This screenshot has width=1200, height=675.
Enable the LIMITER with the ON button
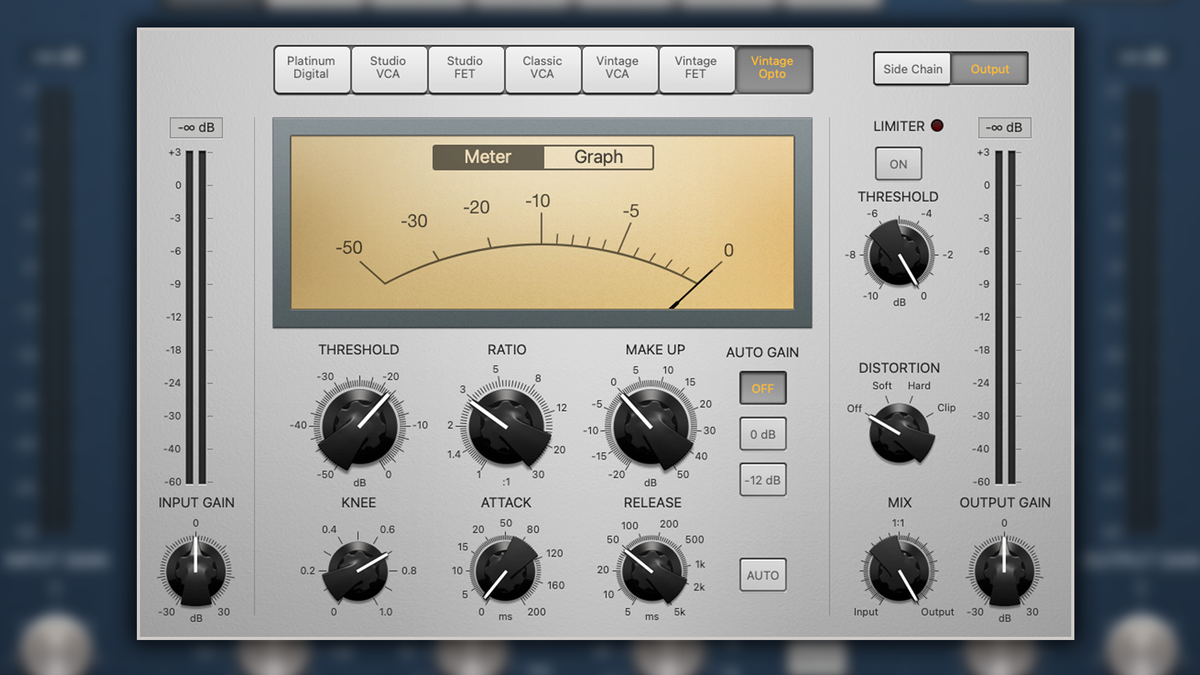tap(898, 163)
